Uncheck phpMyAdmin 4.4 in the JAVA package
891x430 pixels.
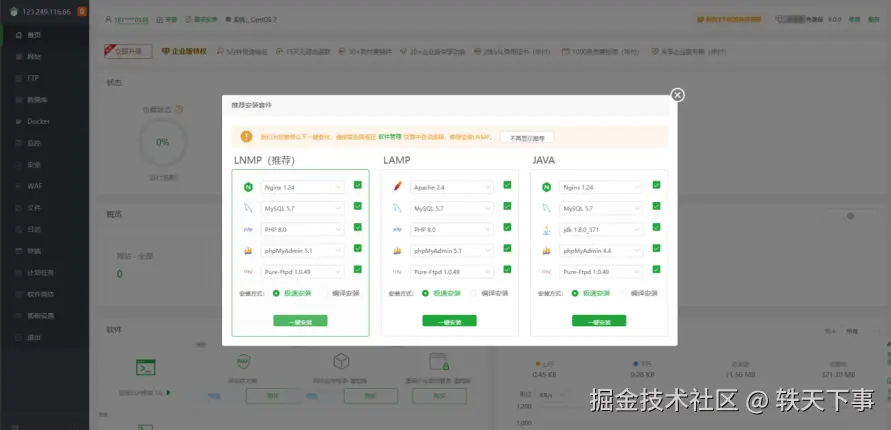coord(656,248)
